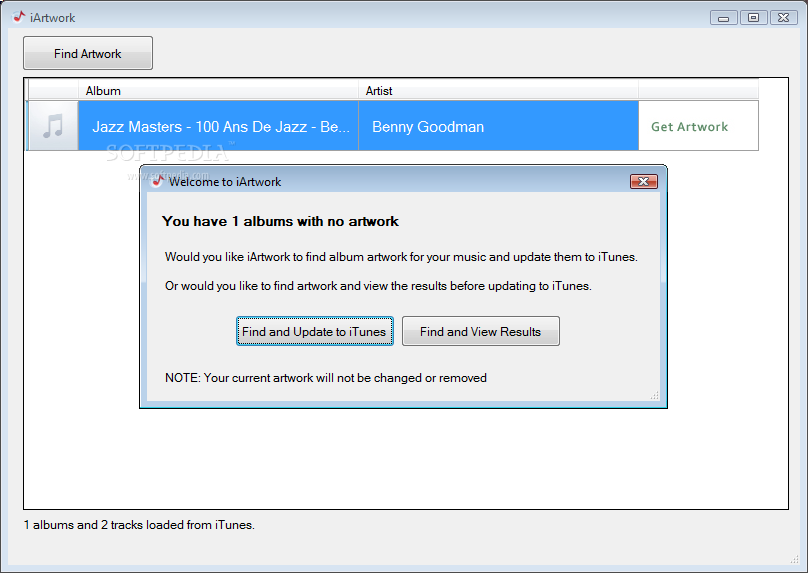Choose Find and Update to iTunes
Viewport: 808px width, 573px height.
314,331
